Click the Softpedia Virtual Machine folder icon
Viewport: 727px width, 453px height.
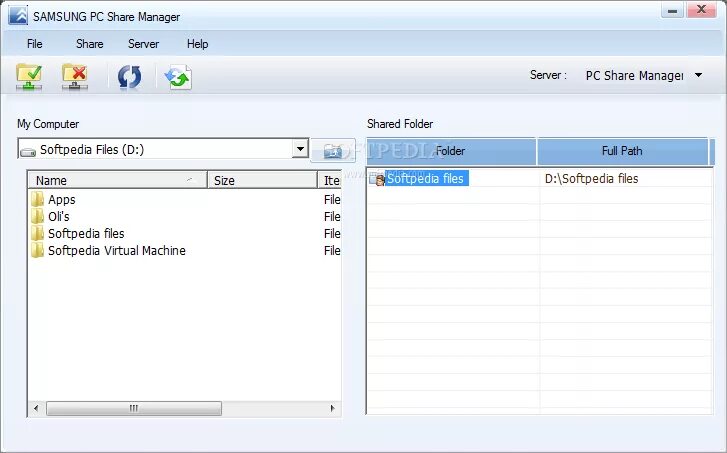coord(38,251)
